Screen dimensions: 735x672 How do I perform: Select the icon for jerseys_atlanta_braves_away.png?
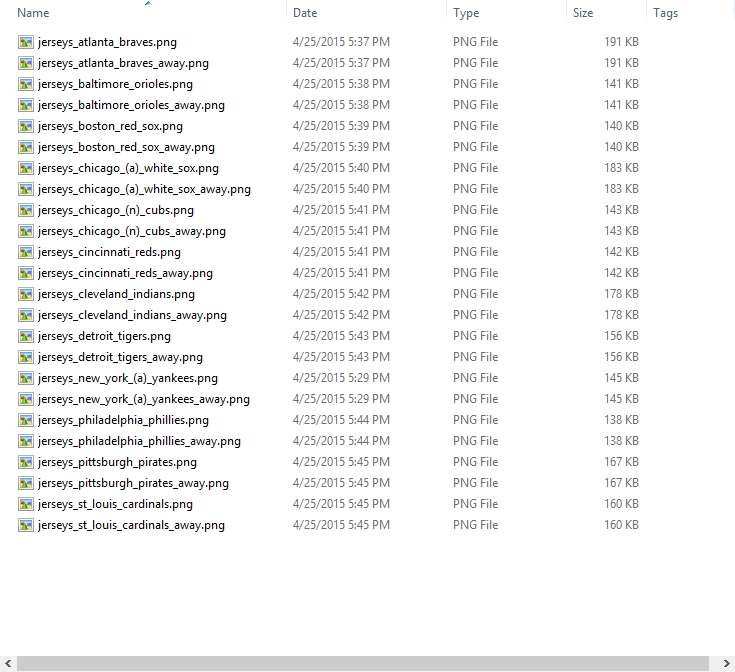26,63
